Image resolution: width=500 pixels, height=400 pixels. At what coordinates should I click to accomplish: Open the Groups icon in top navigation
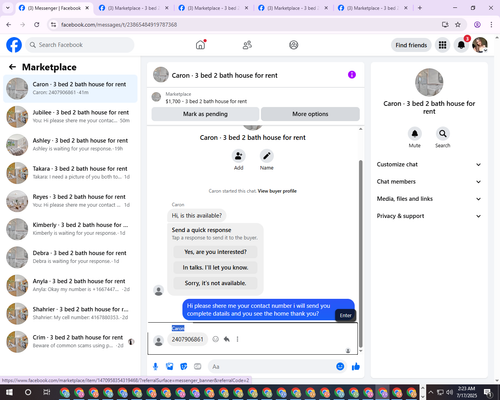click(294, 45)
